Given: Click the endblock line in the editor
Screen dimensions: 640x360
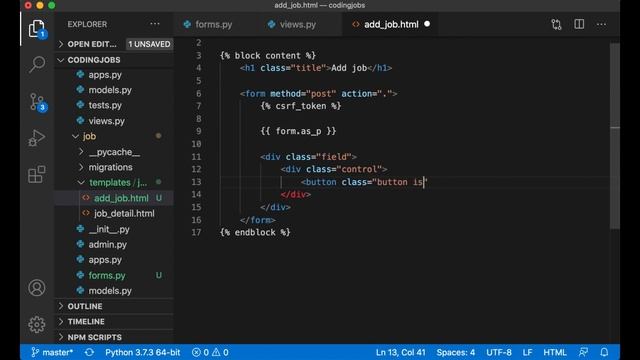Looking at the screenshot, I should (x=255, y=232).
